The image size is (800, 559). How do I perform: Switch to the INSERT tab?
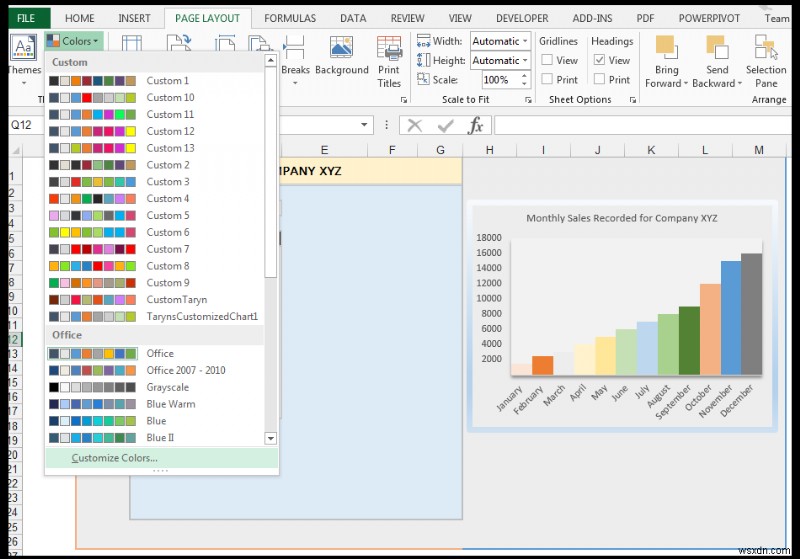coord(134,18)
